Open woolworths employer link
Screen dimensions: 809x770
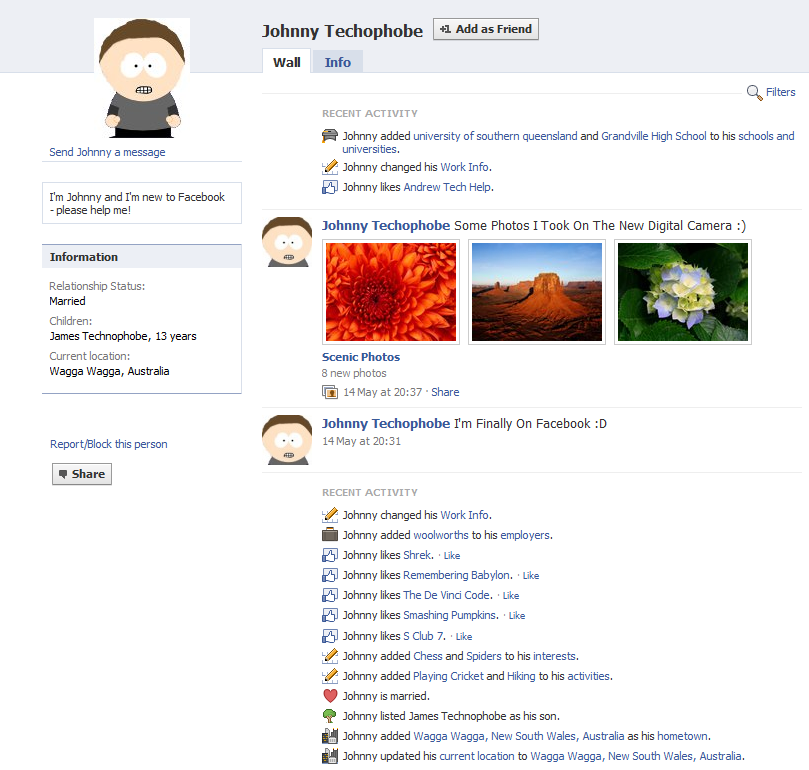[x=441, y=535]
